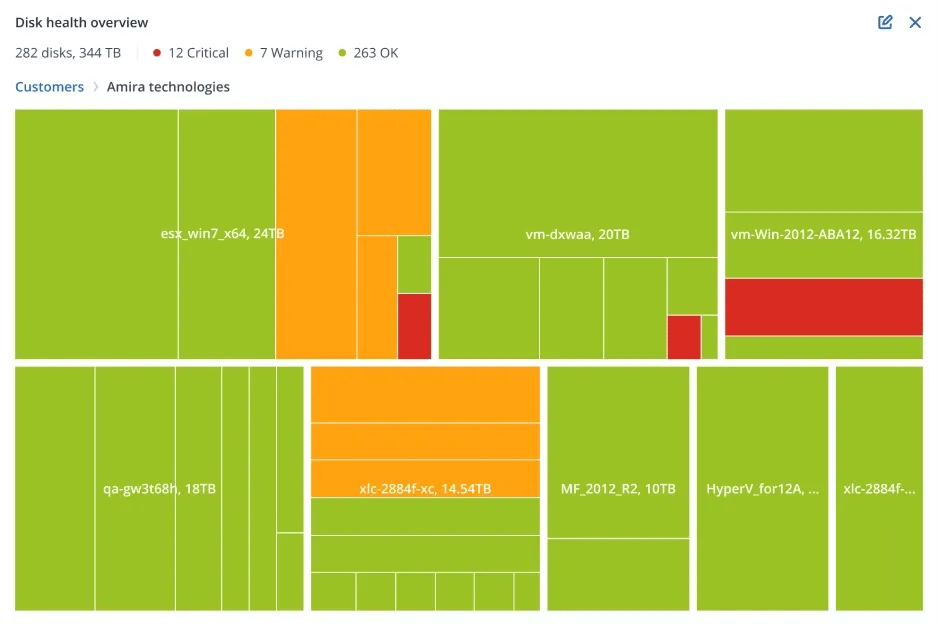Click the red critical disk in vm-Win-2012-ABA12
The width and height of the screenshot is (938, 626).
(x=823, y=306)
